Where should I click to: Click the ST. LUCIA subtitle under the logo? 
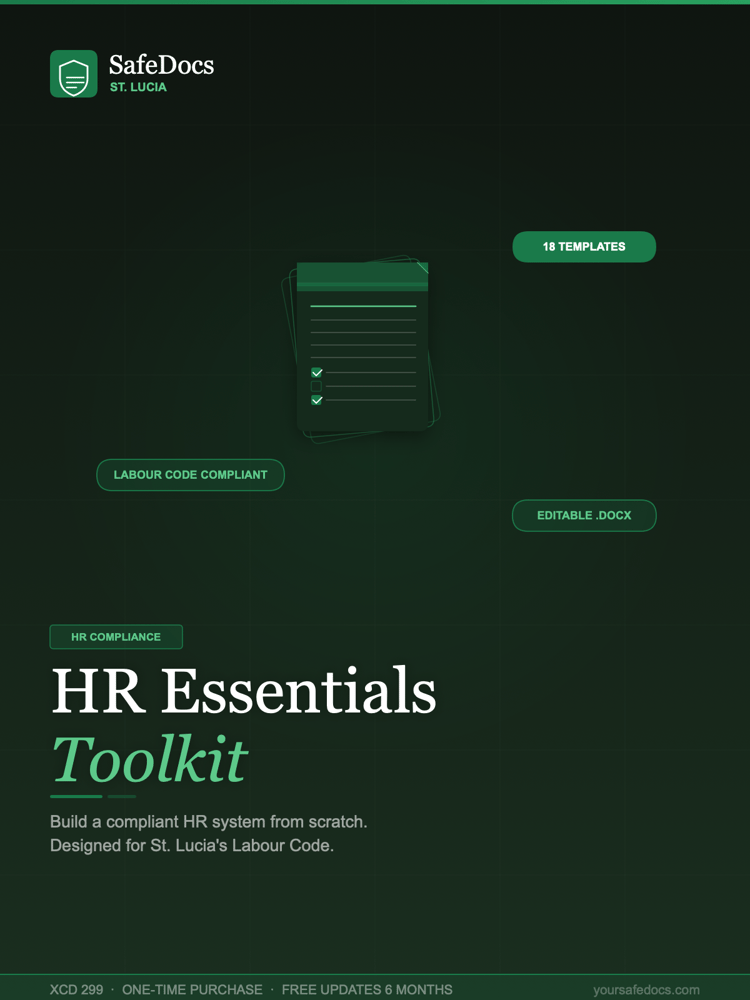coord(138,87)
